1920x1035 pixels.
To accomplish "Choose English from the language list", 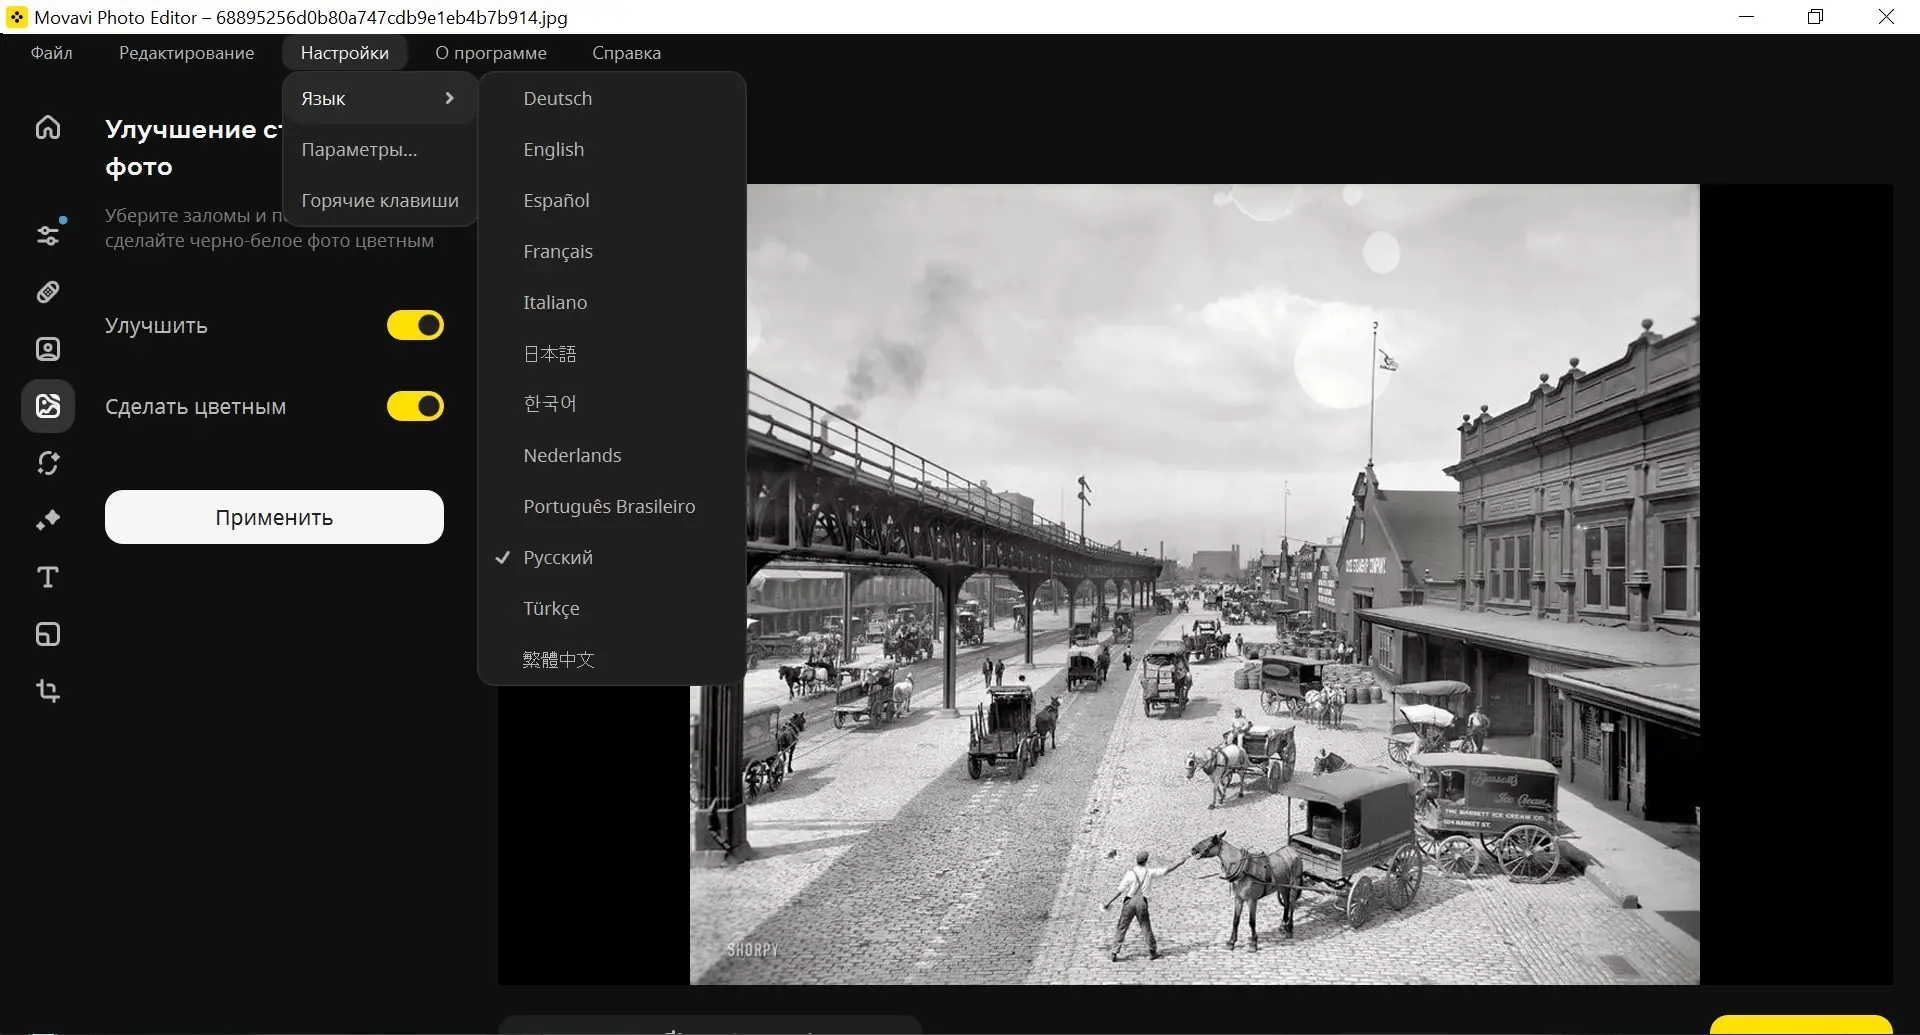I will [554, 150].
